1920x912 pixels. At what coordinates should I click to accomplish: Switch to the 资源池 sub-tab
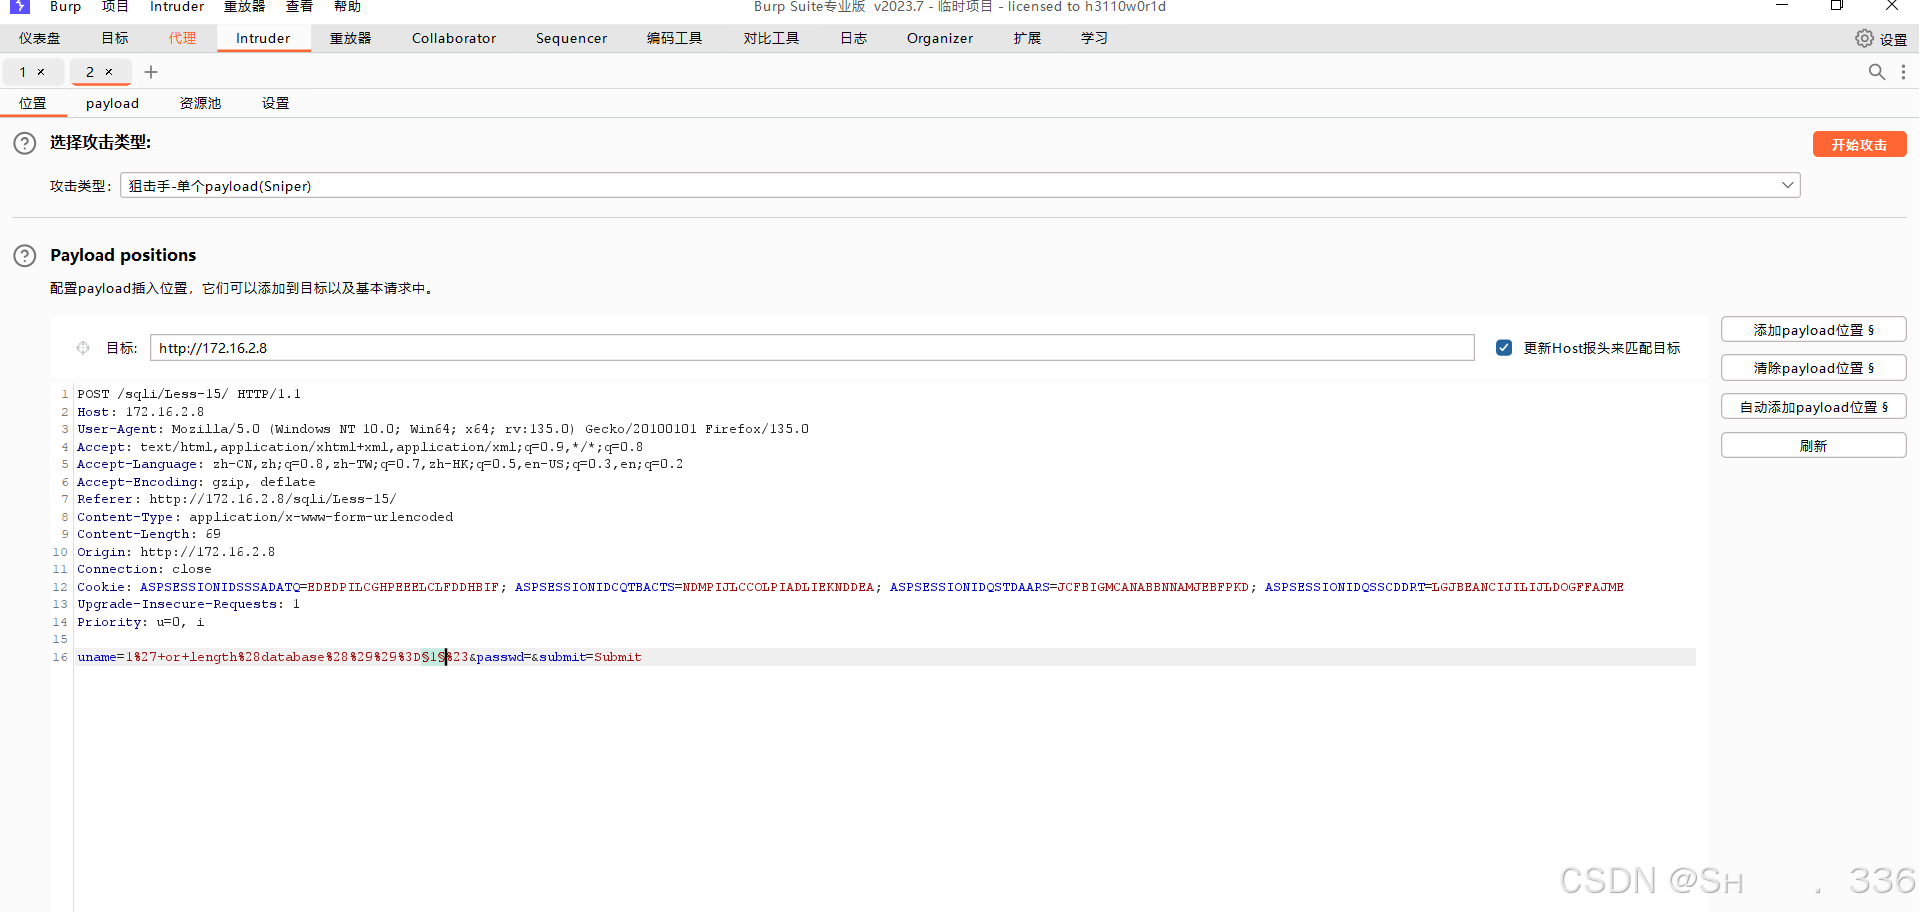(200, 103)
